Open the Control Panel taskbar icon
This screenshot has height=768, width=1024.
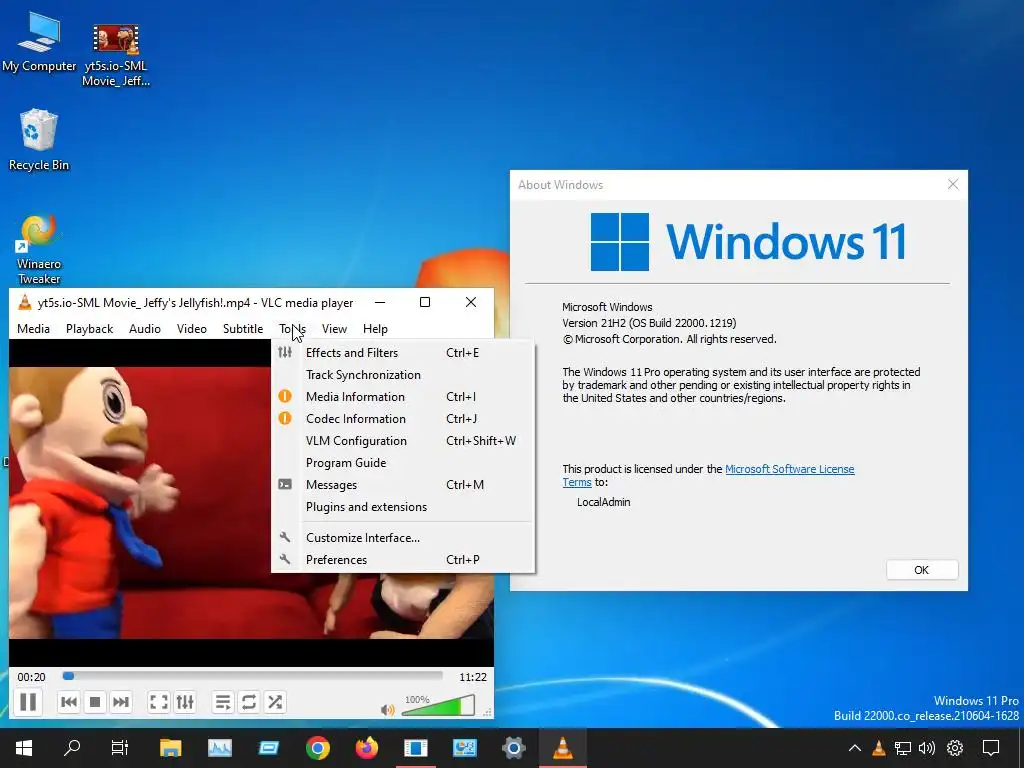point(465,748)
